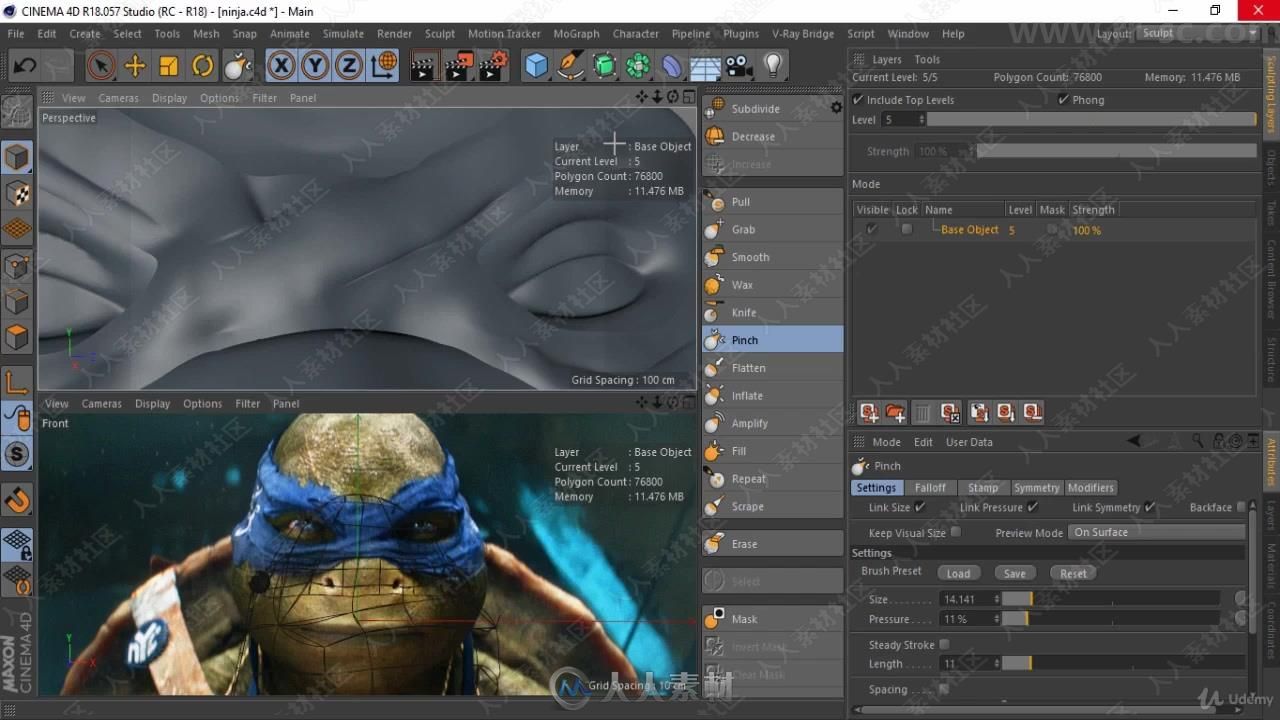Click the Load brush preset button
The height and width of the screenshot is (720, 1280).
pos(958,573)
